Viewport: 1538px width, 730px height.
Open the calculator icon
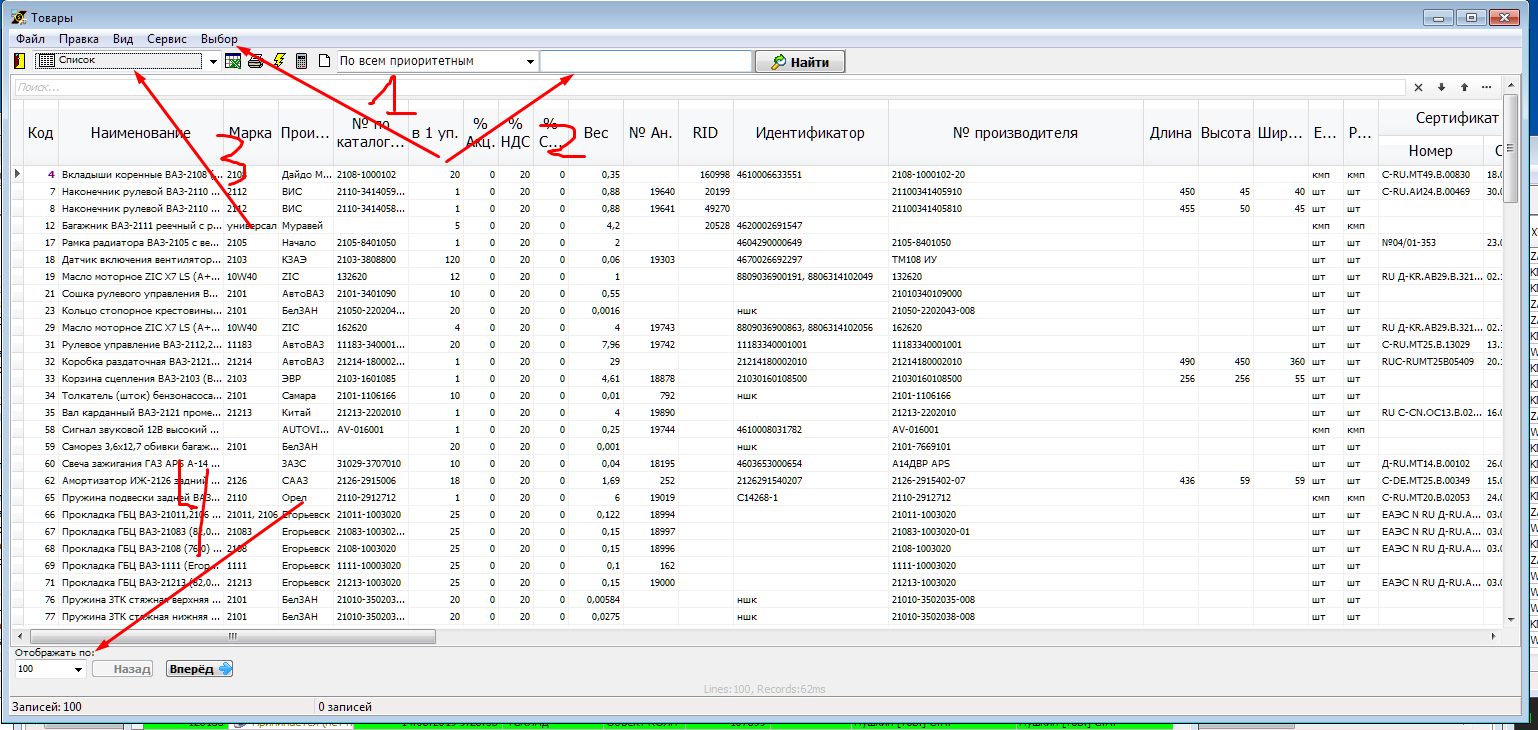click(301, 61)
